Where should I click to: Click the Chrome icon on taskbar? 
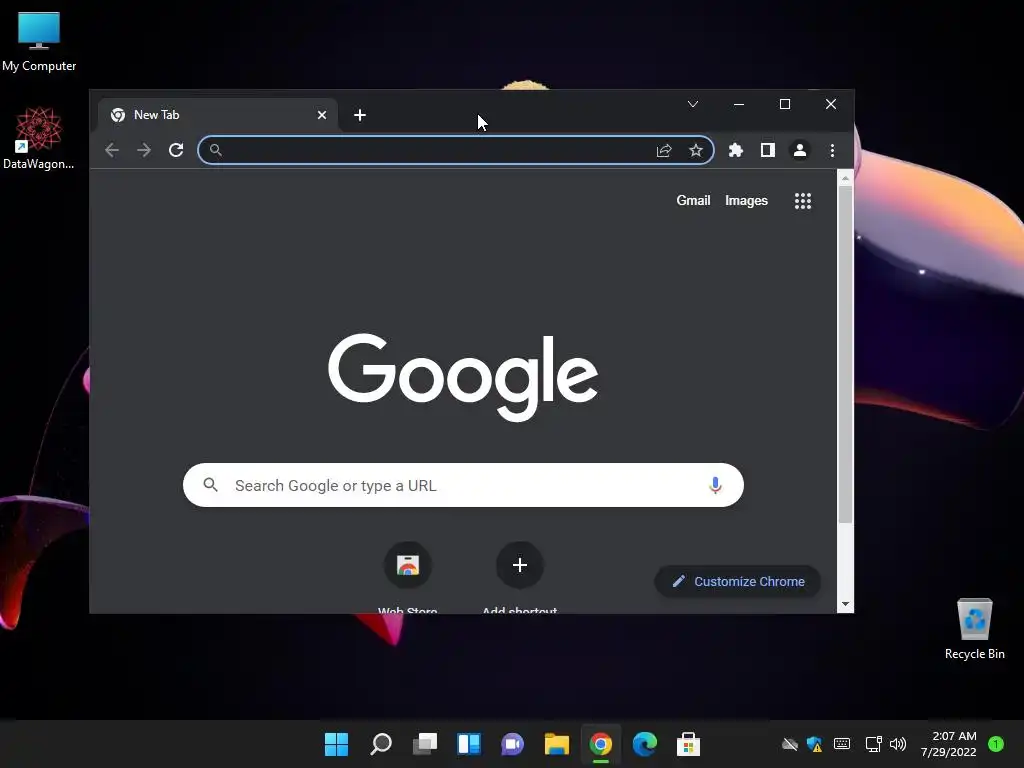tap(601, 744)
